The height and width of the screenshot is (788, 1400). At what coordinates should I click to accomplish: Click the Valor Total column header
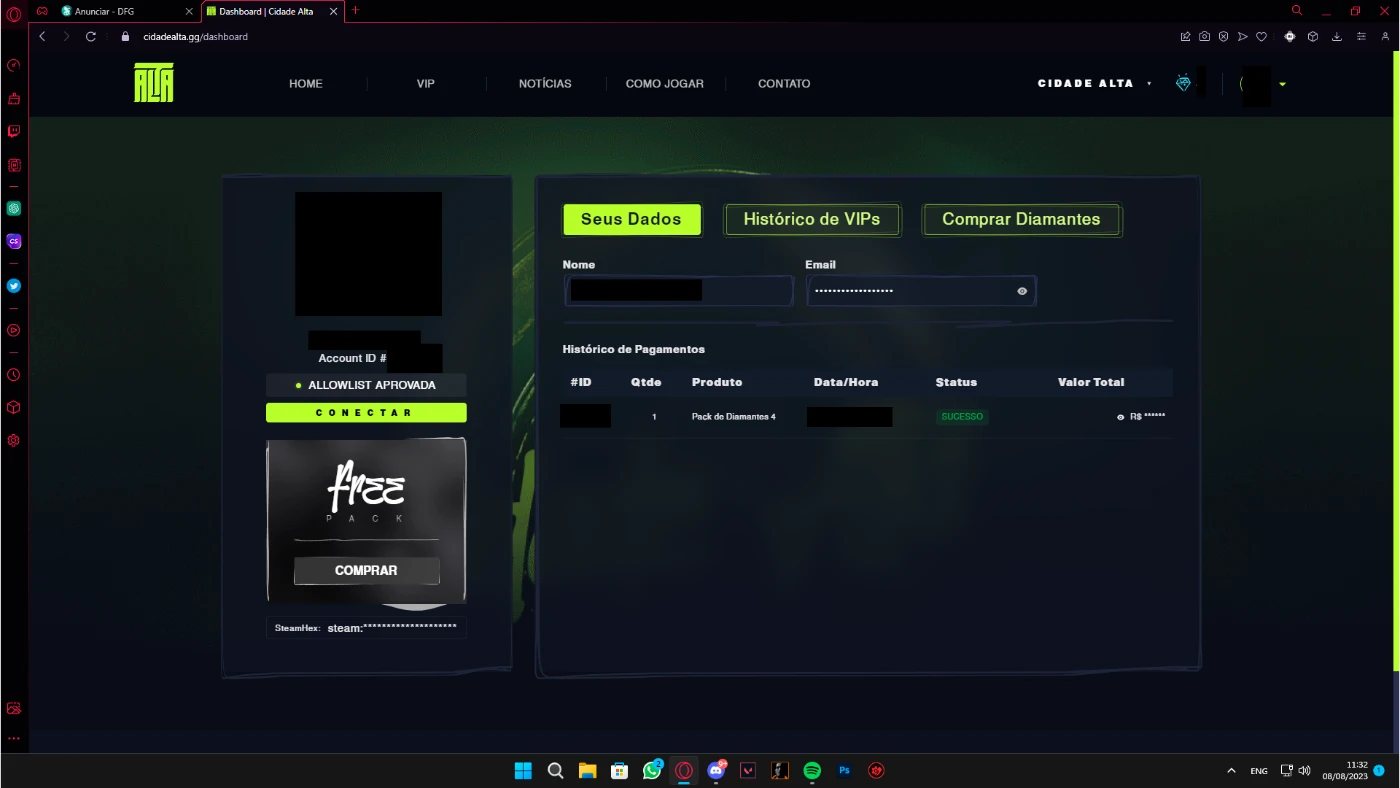point(1091,382)
